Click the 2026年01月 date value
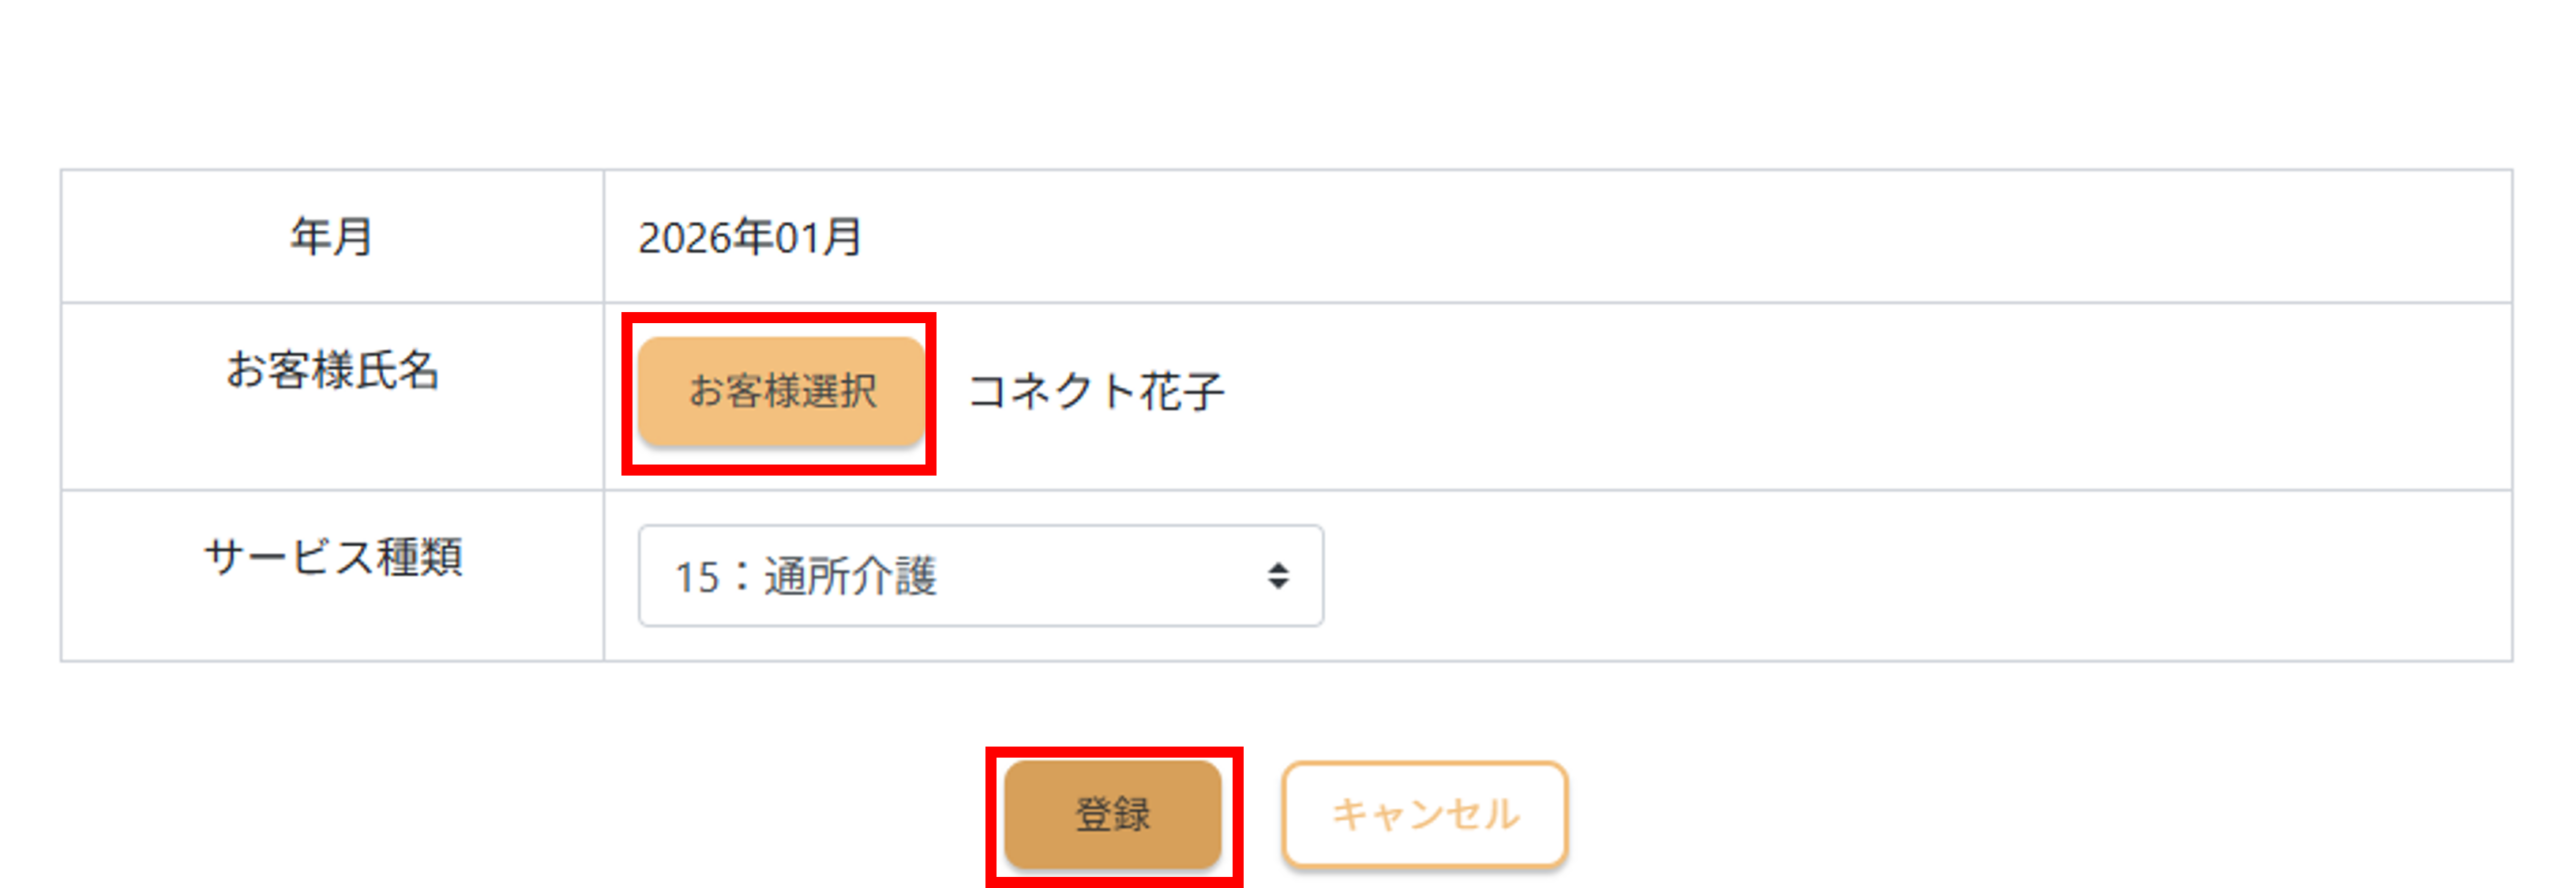This screenshot has height=888, width=2560. tap(749, 238)
